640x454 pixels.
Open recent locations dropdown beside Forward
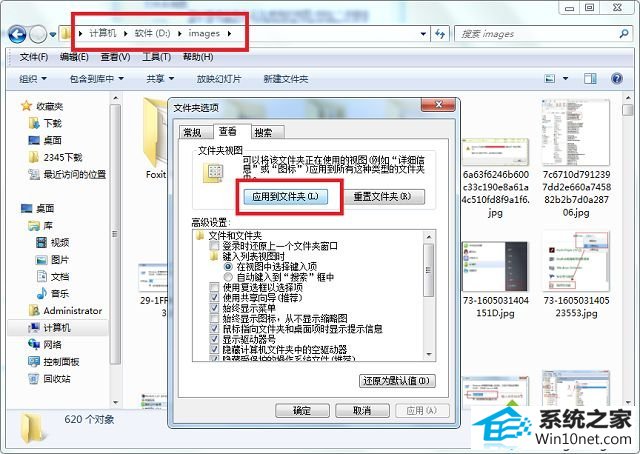click(x=53, y=35)
